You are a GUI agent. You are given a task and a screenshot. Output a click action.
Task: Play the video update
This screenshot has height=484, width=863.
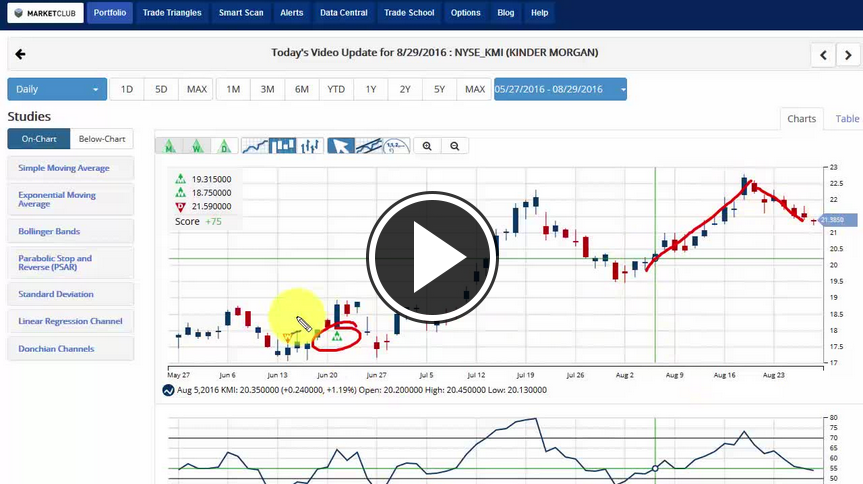click(x=432, y=257)
